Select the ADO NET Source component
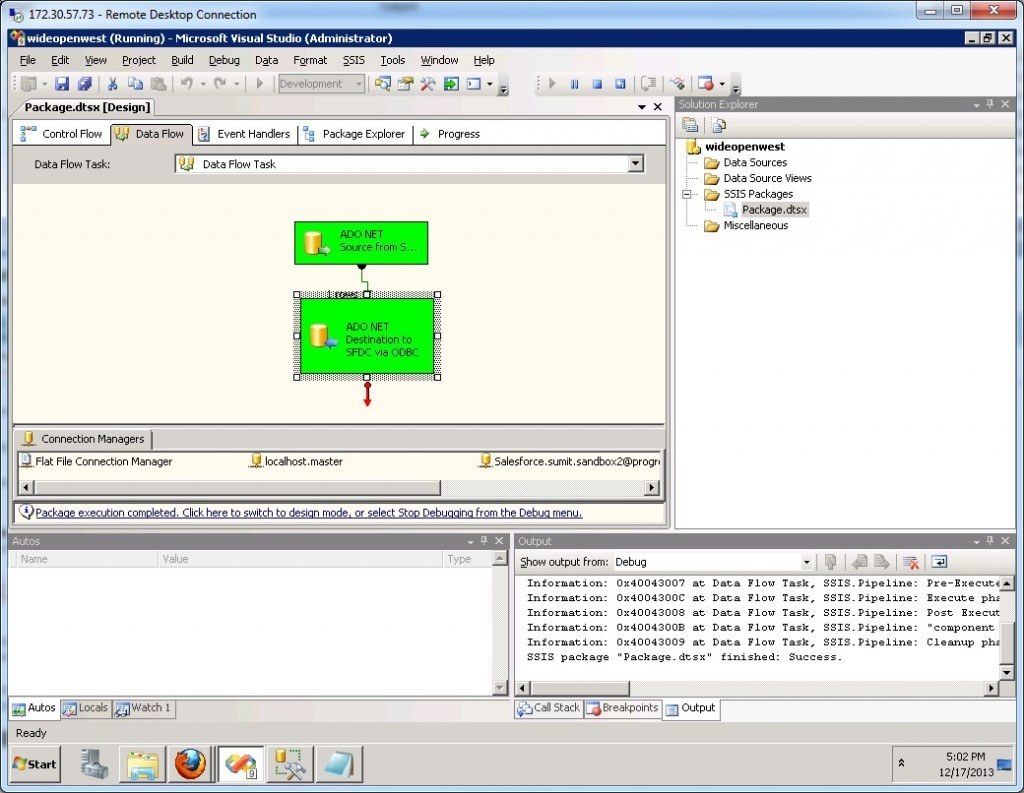Image resolution: width=1024 pixels, height=793 pixels. coord(361,243)
